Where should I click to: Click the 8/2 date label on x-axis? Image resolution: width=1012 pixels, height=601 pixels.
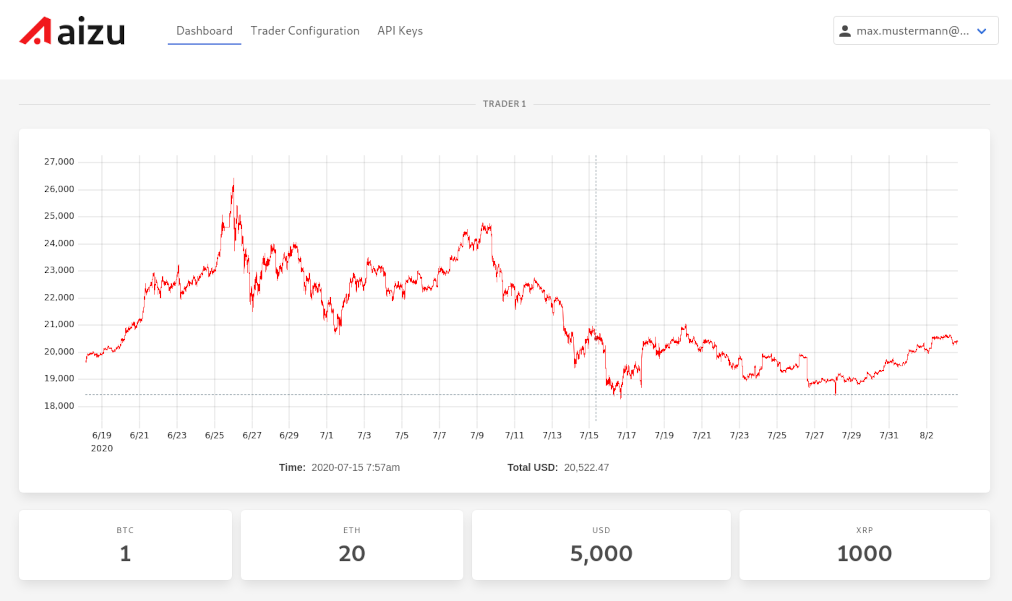pos(926,435)
